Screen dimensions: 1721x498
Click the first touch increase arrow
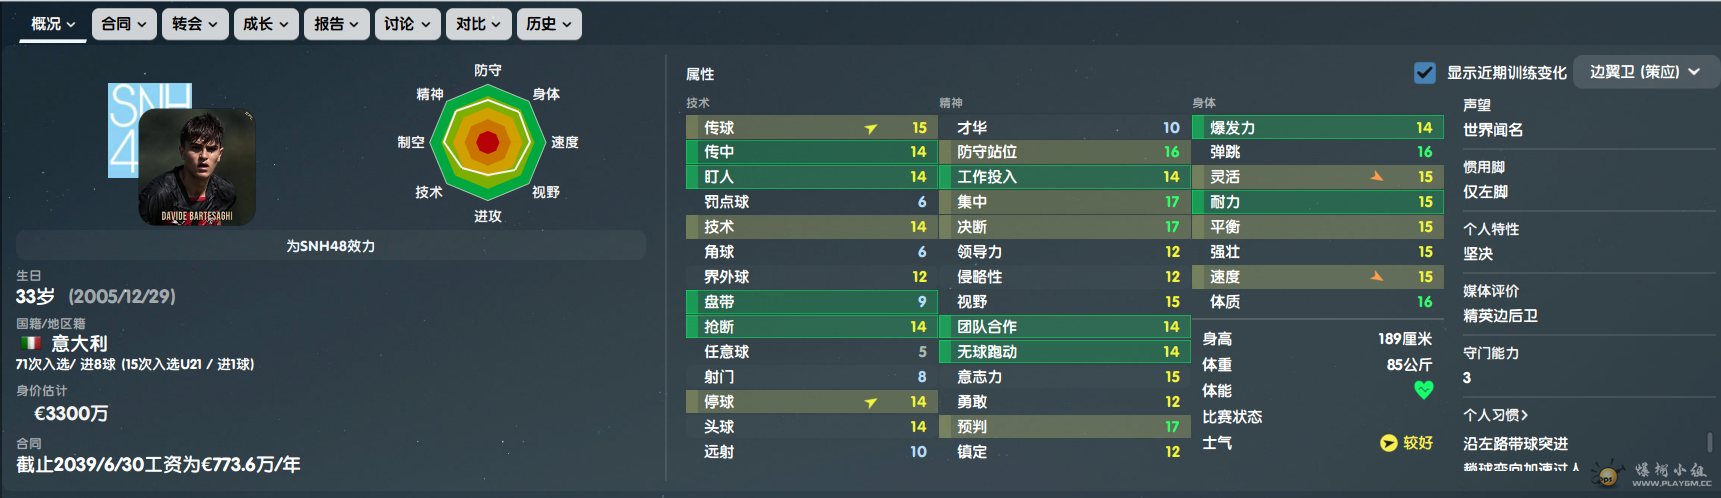point(871,402)
